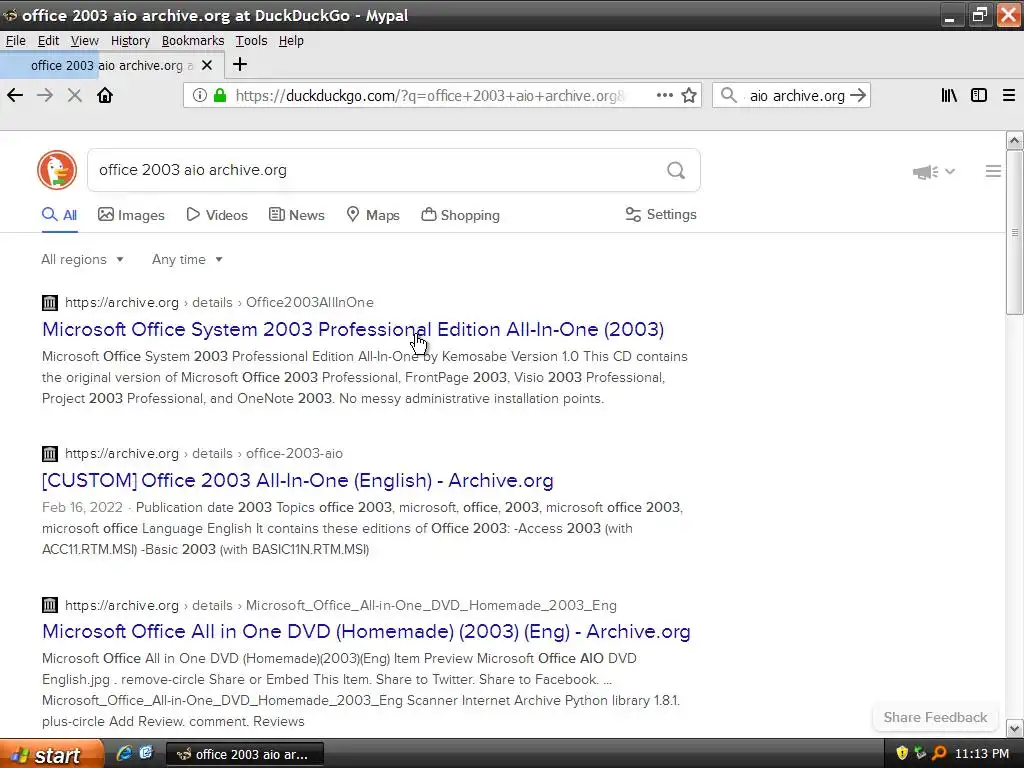
Task: Show site information icon in address bar
Action: (200, 95)
